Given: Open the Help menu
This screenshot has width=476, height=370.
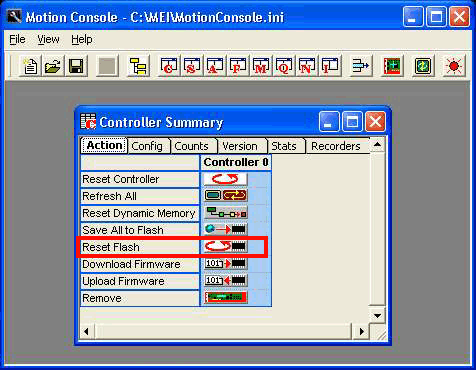Looking at the screenshot, I should coord(82,40).
